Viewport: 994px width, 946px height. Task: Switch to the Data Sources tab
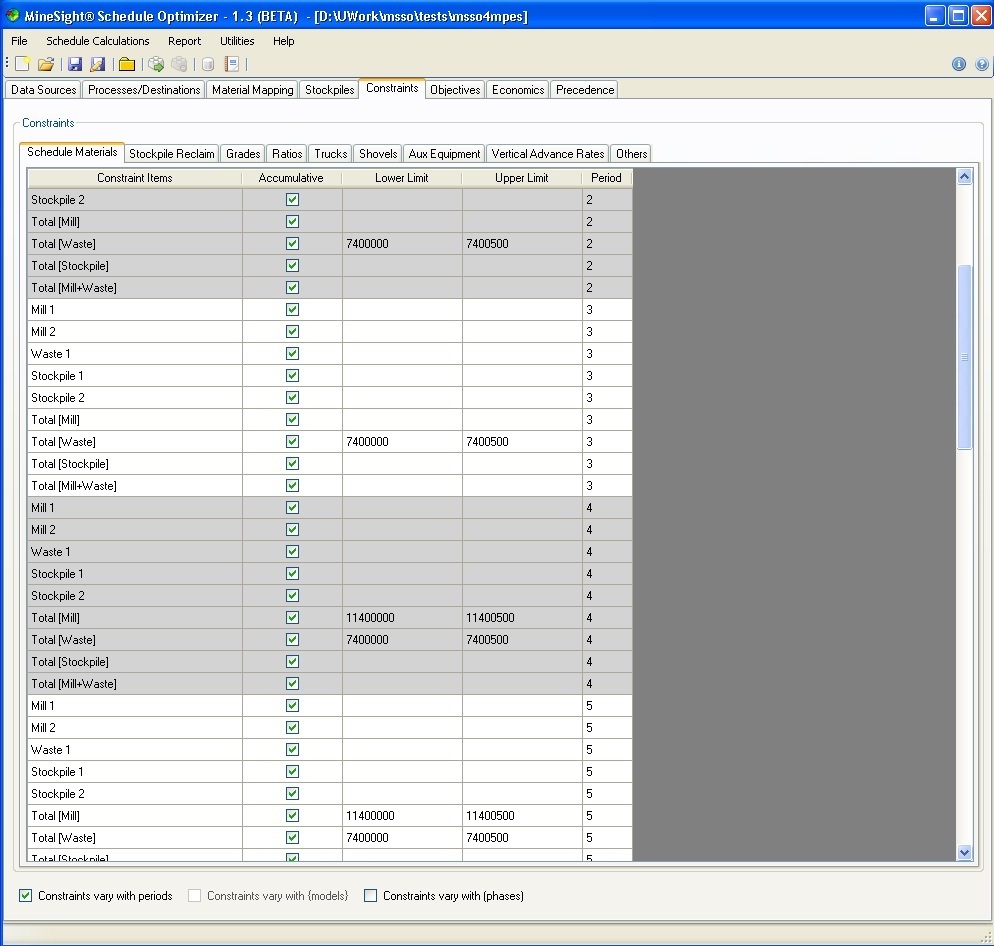43,89
